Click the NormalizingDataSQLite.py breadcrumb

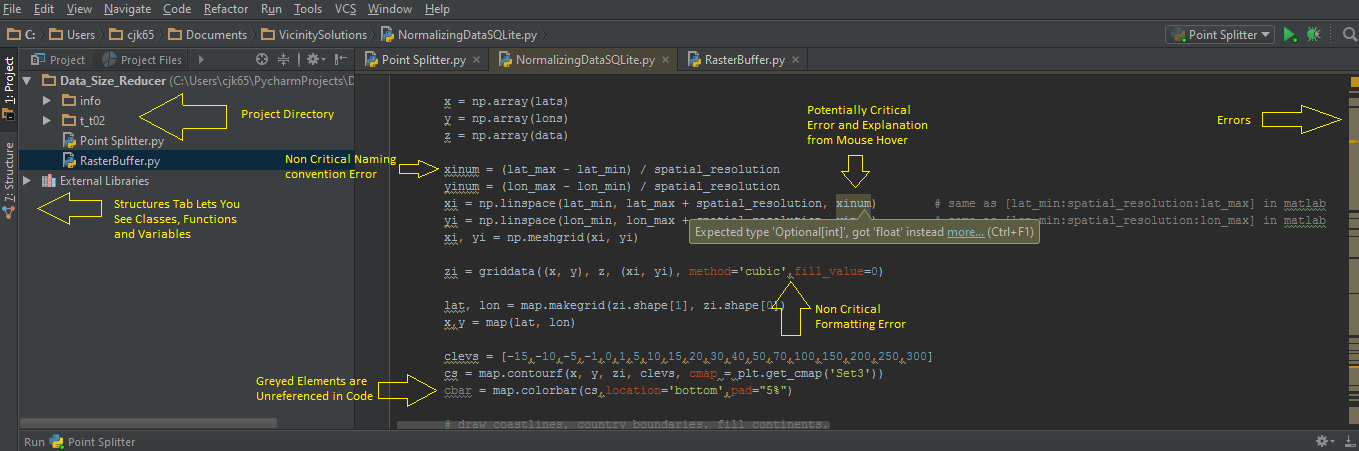point(458,34)
